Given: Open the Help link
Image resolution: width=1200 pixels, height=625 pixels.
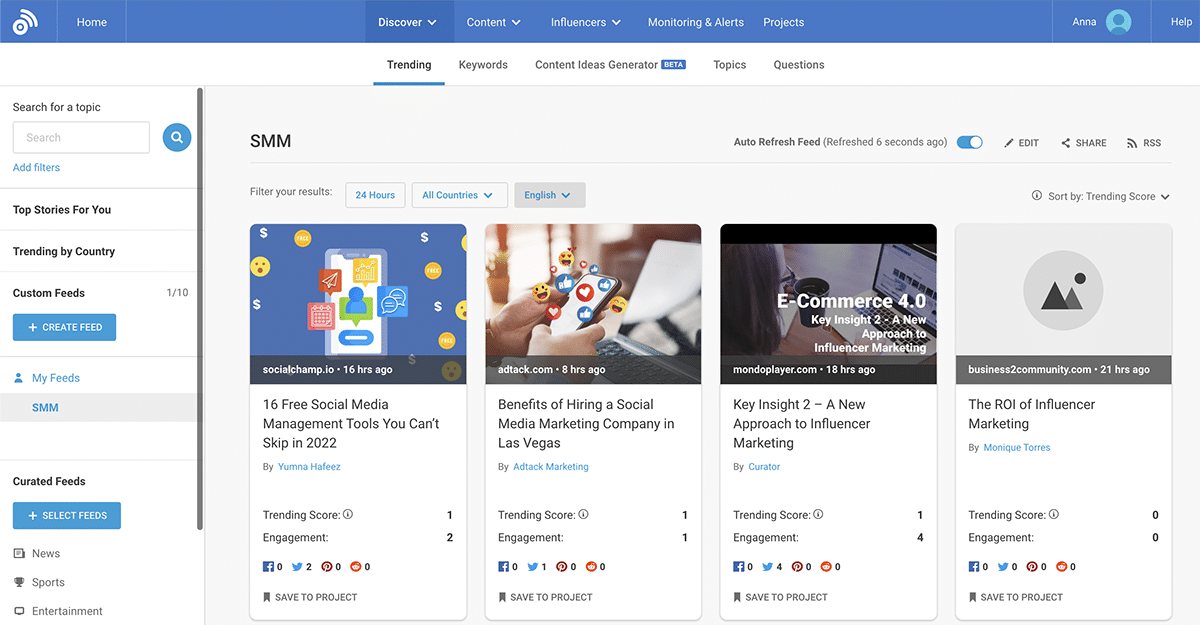Looking at the screenshot, I should point(1181,22).
